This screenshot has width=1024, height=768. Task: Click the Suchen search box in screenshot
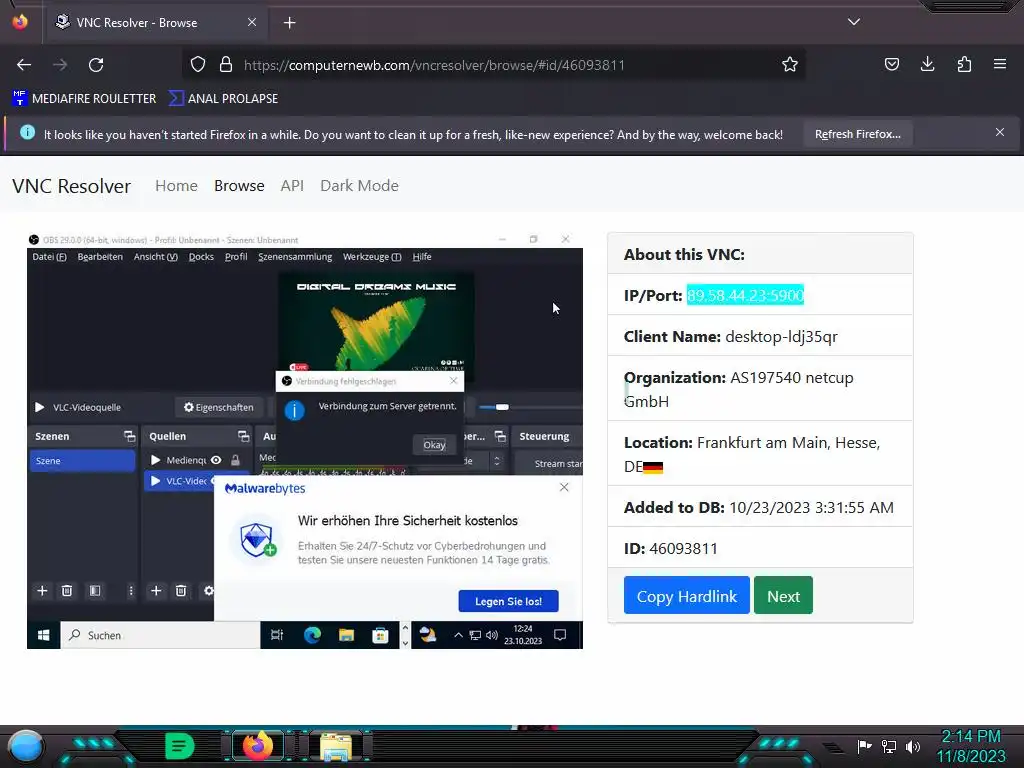[x=161, y=635]
